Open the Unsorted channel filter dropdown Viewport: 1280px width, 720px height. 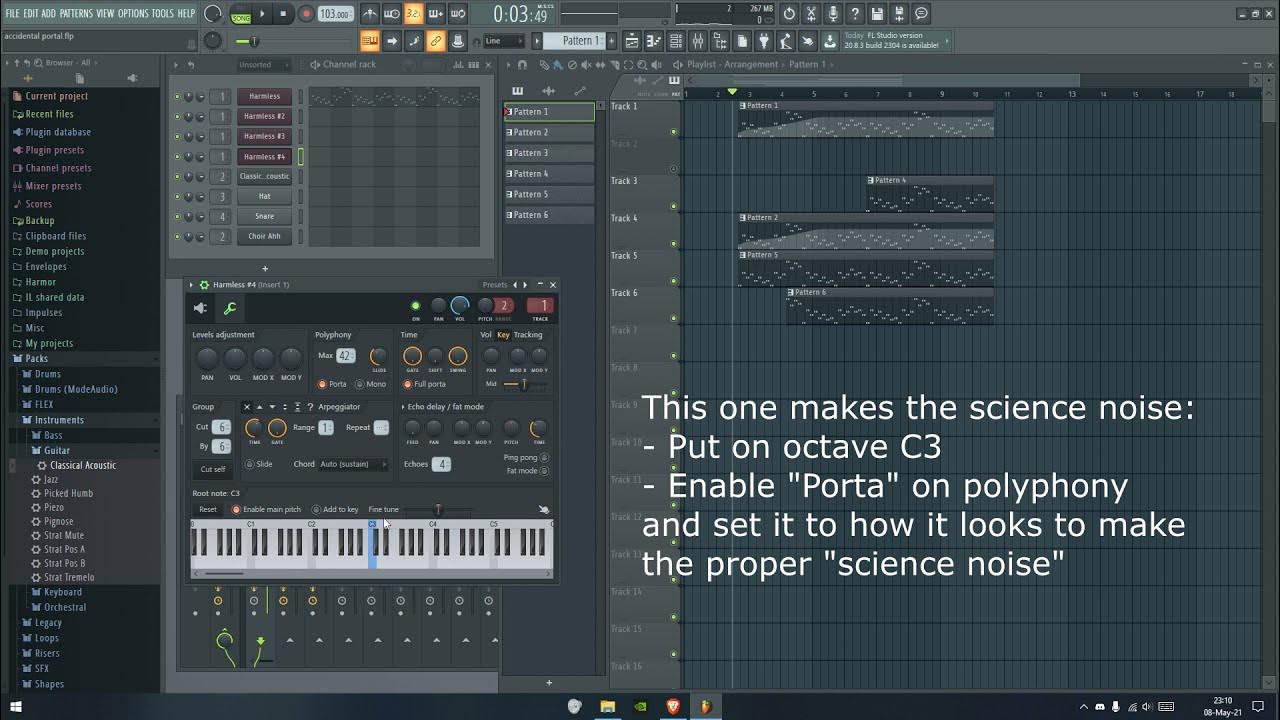point(264,65)
